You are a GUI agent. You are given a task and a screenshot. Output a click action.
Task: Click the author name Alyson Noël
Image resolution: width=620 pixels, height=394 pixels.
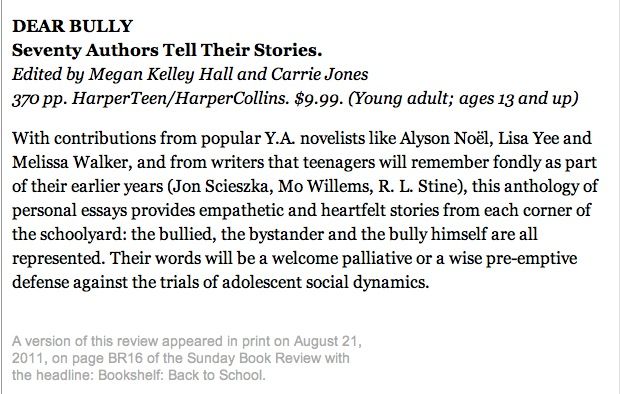[x=446, y=138]
